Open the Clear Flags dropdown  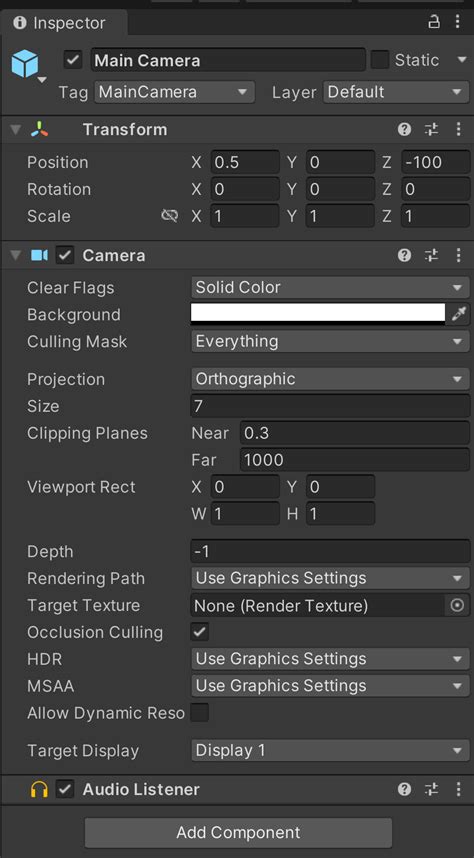point(330,287)
